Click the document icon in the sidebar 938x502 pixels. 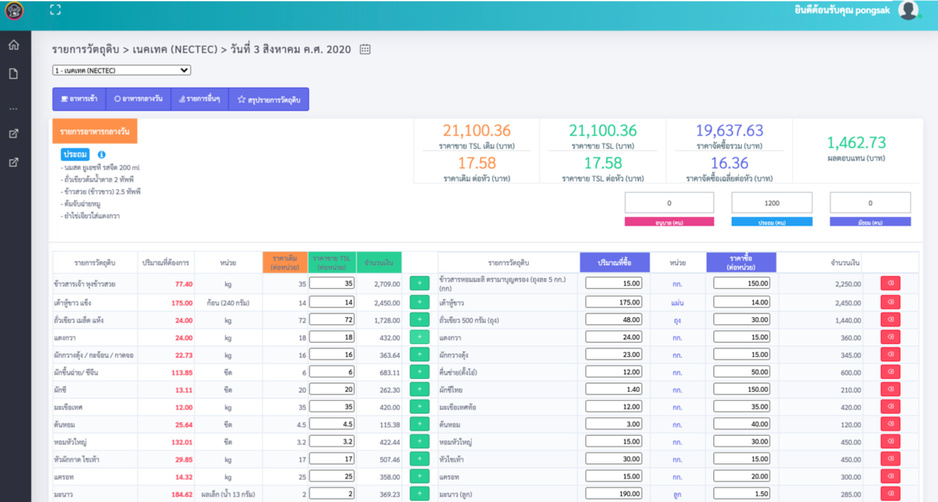pyautogui.click(x=14, y=74)
